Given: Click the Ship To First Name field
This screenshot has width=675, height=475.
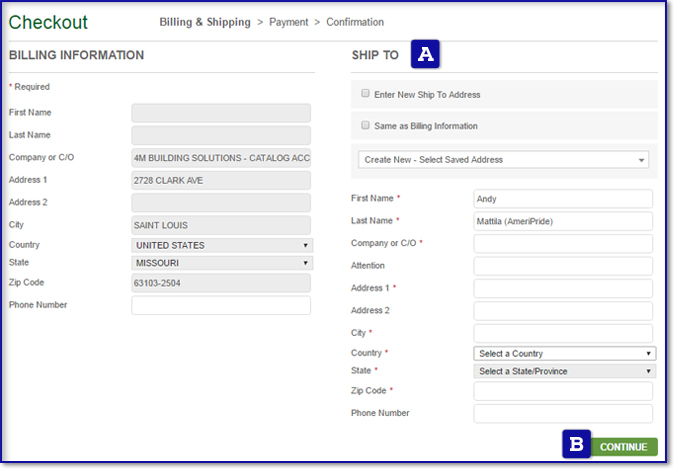Looking at the screenshot, I should point(563,199).
